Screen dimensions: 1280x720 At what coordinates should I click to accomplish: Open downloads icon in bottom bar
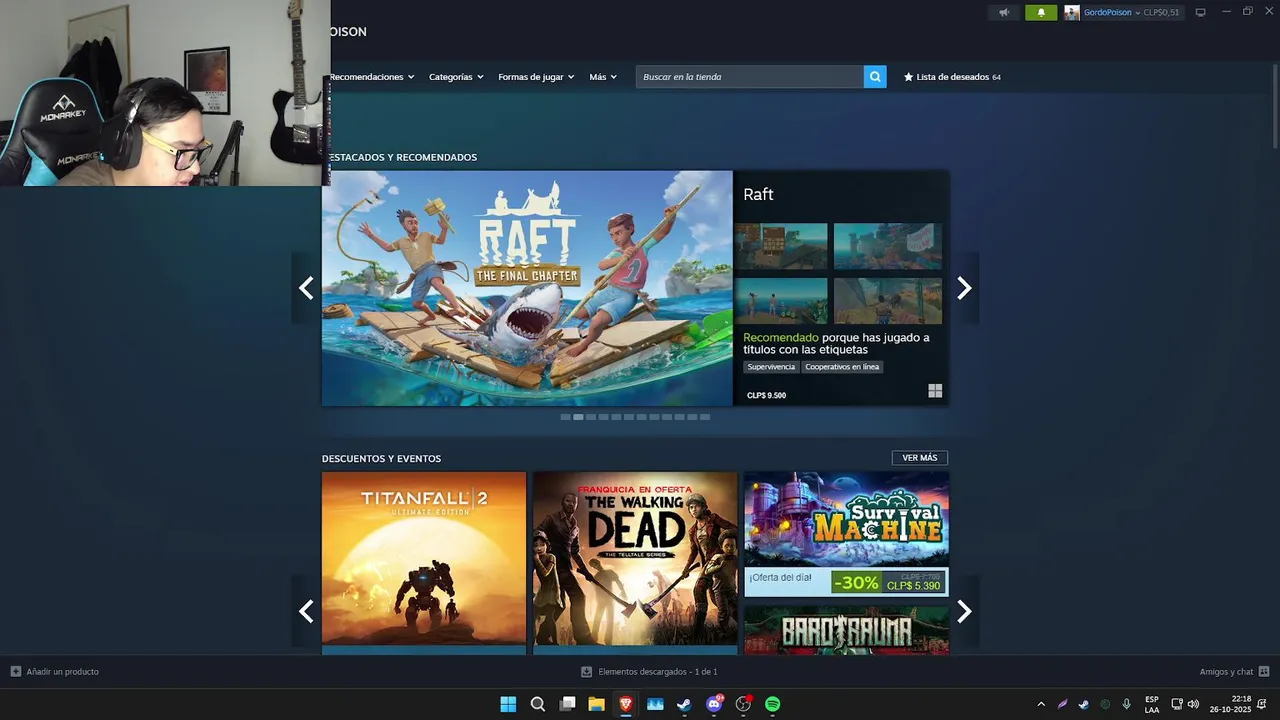(588, 672)
